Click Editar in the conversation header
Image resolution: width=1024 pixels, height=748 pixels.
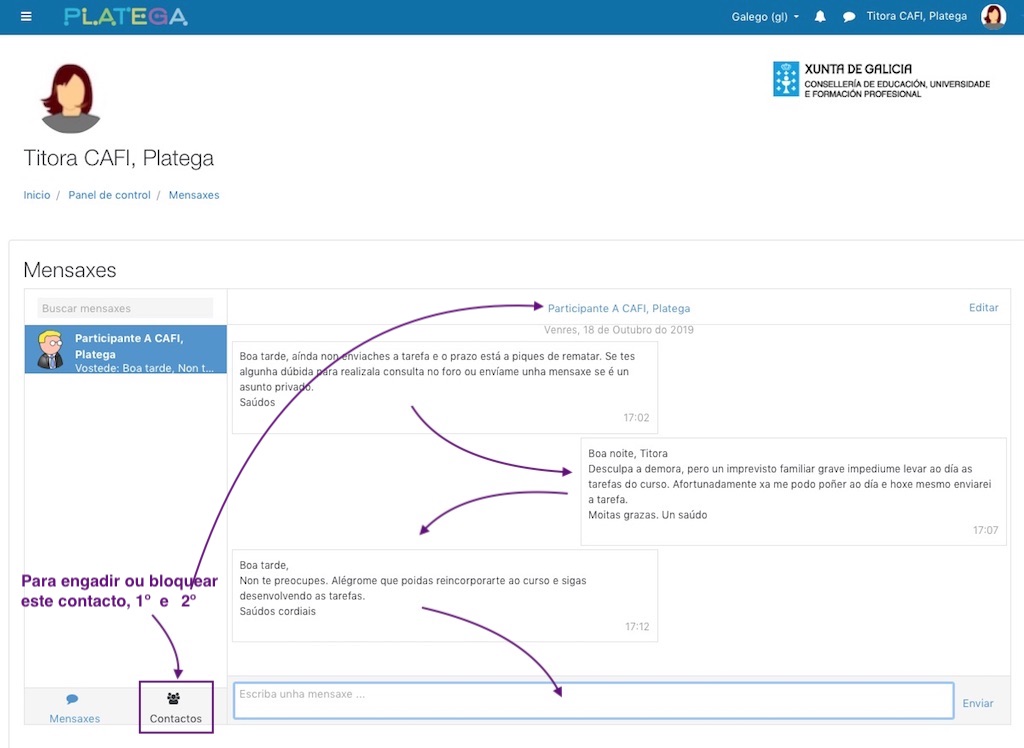pyautogui.click(x=983, y=308)
